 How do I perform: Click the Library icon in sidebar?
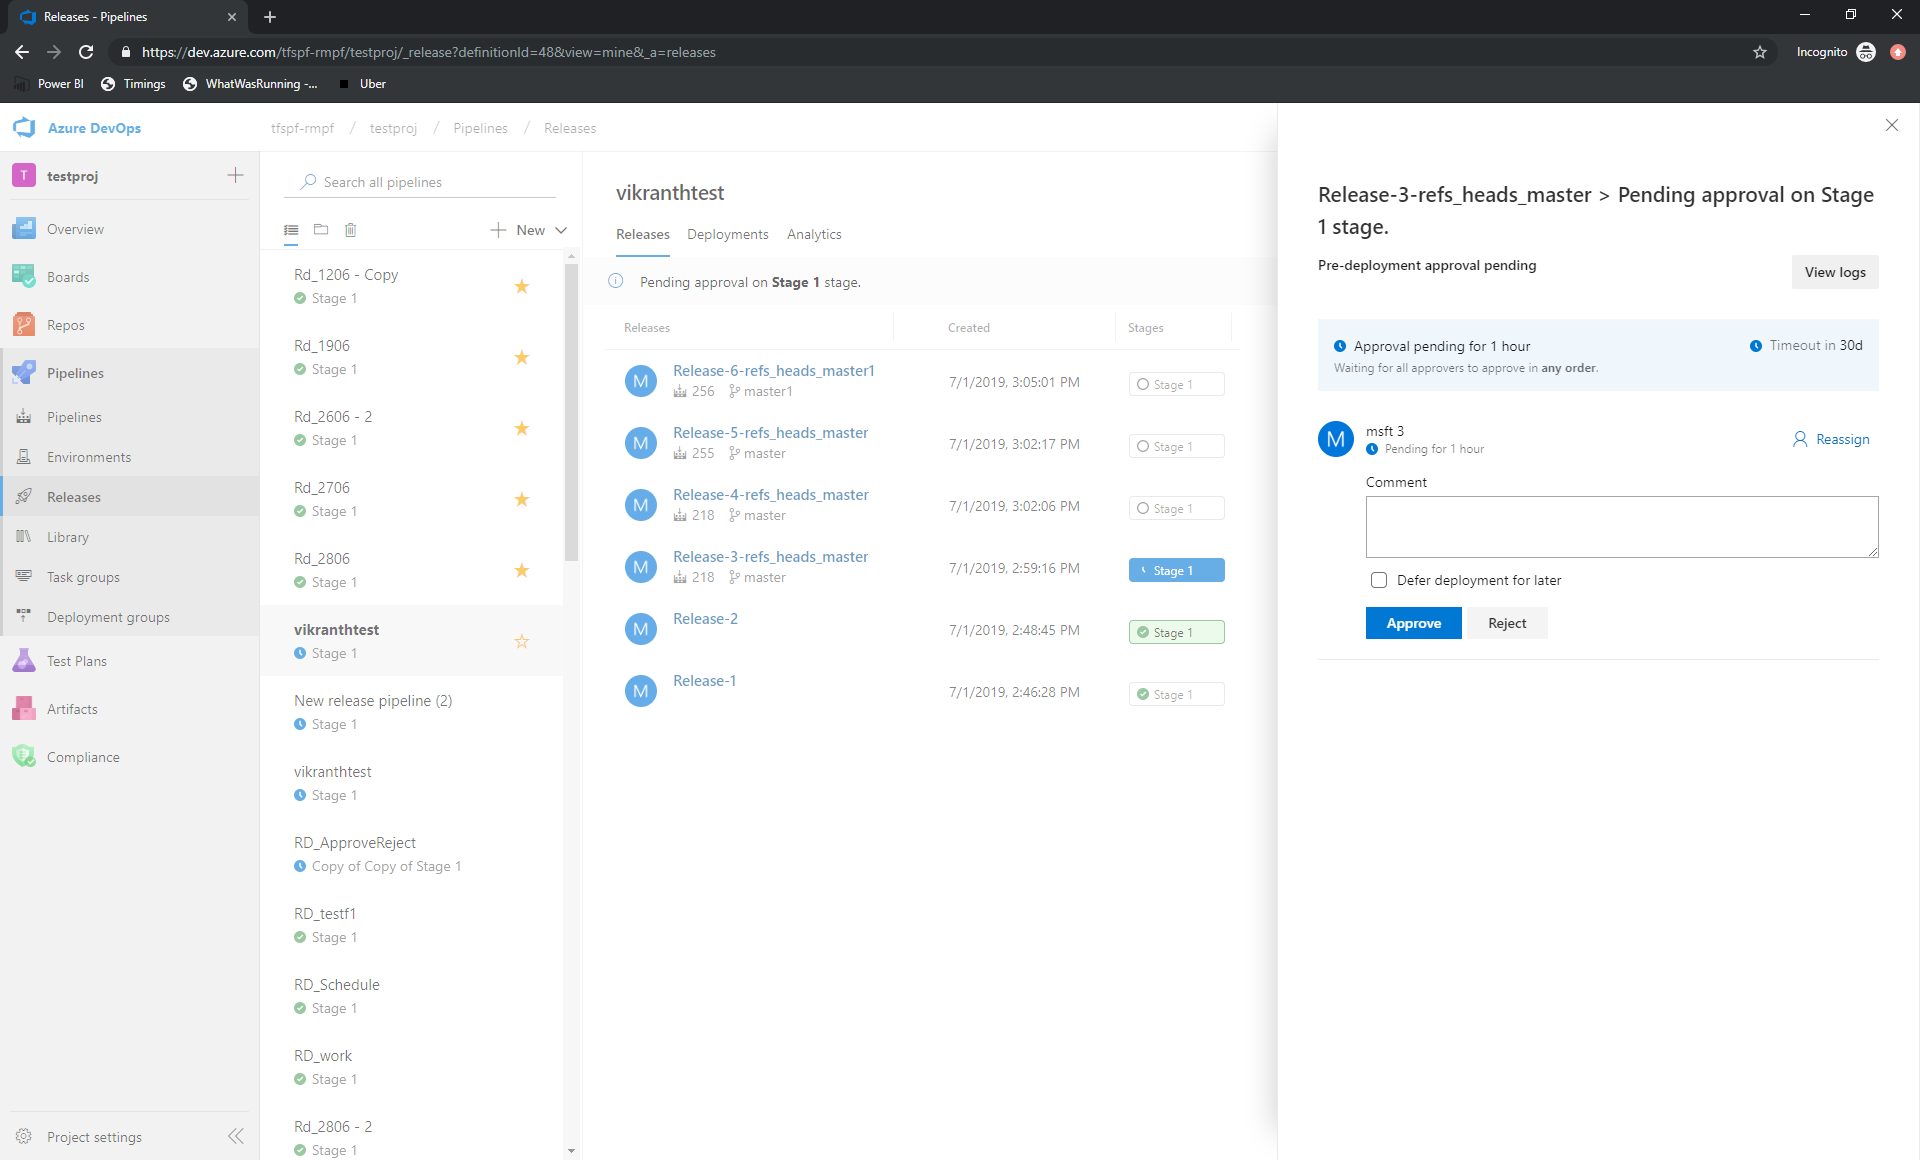[x=25, y=536]
